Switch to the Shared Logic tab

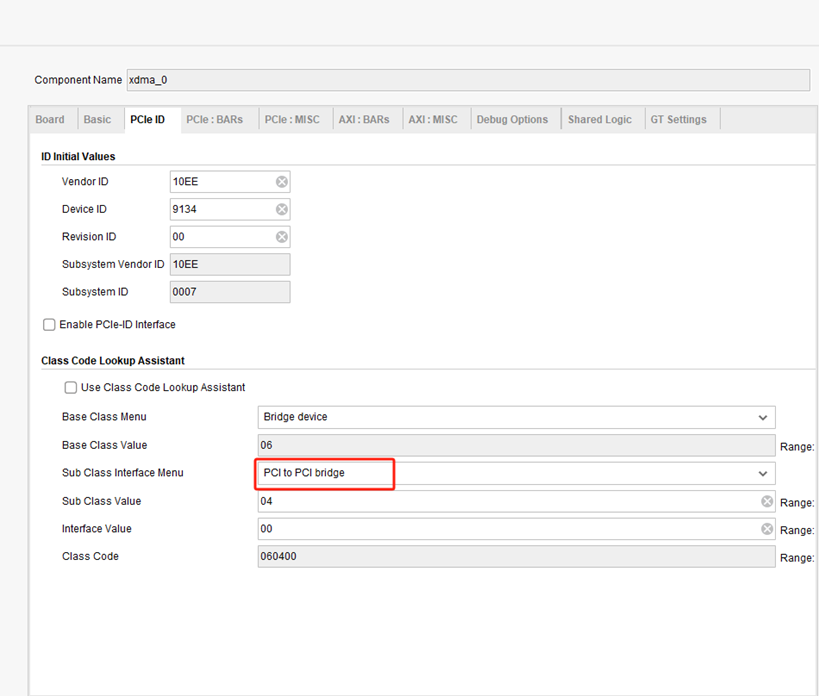coord(600,120)
